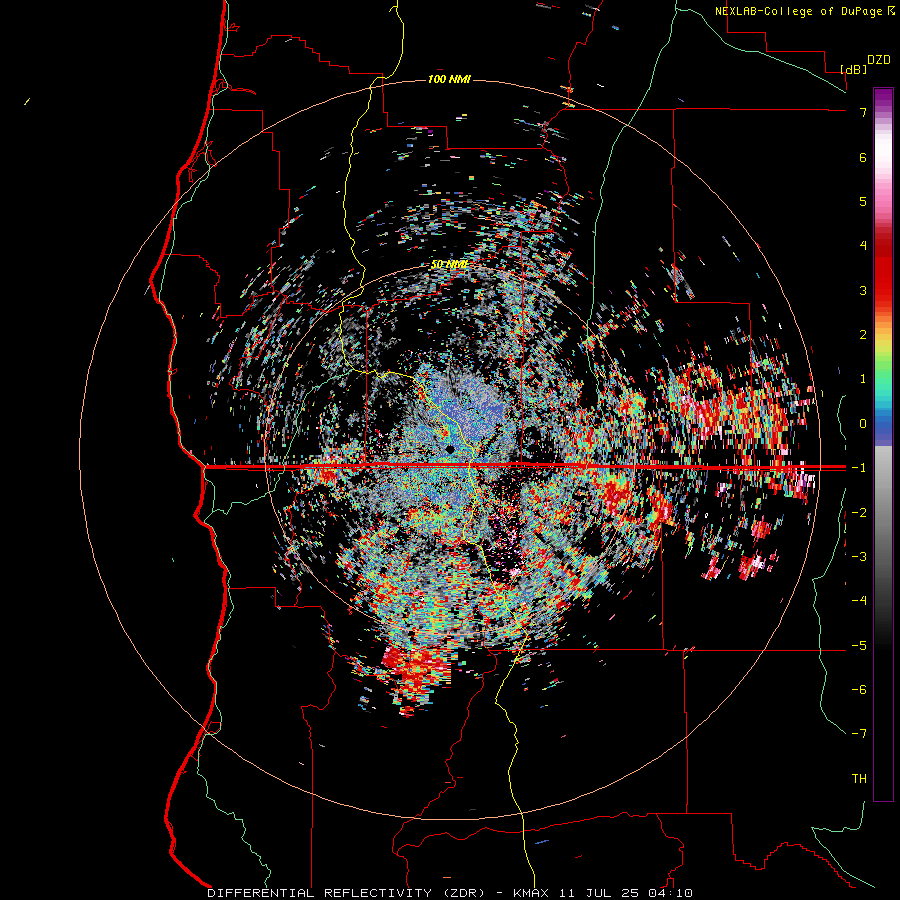Click the -7 value on color scale
Image resolution: width=900 pixels, height=900 pixels.
859,734
